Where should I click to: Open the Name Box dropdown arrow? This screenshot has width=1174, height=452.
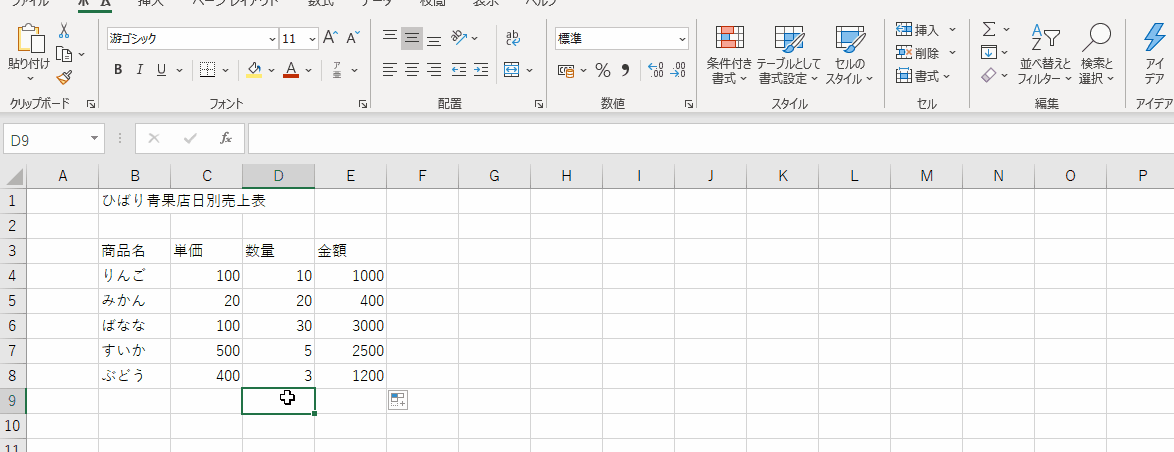[x=95, y=139]
